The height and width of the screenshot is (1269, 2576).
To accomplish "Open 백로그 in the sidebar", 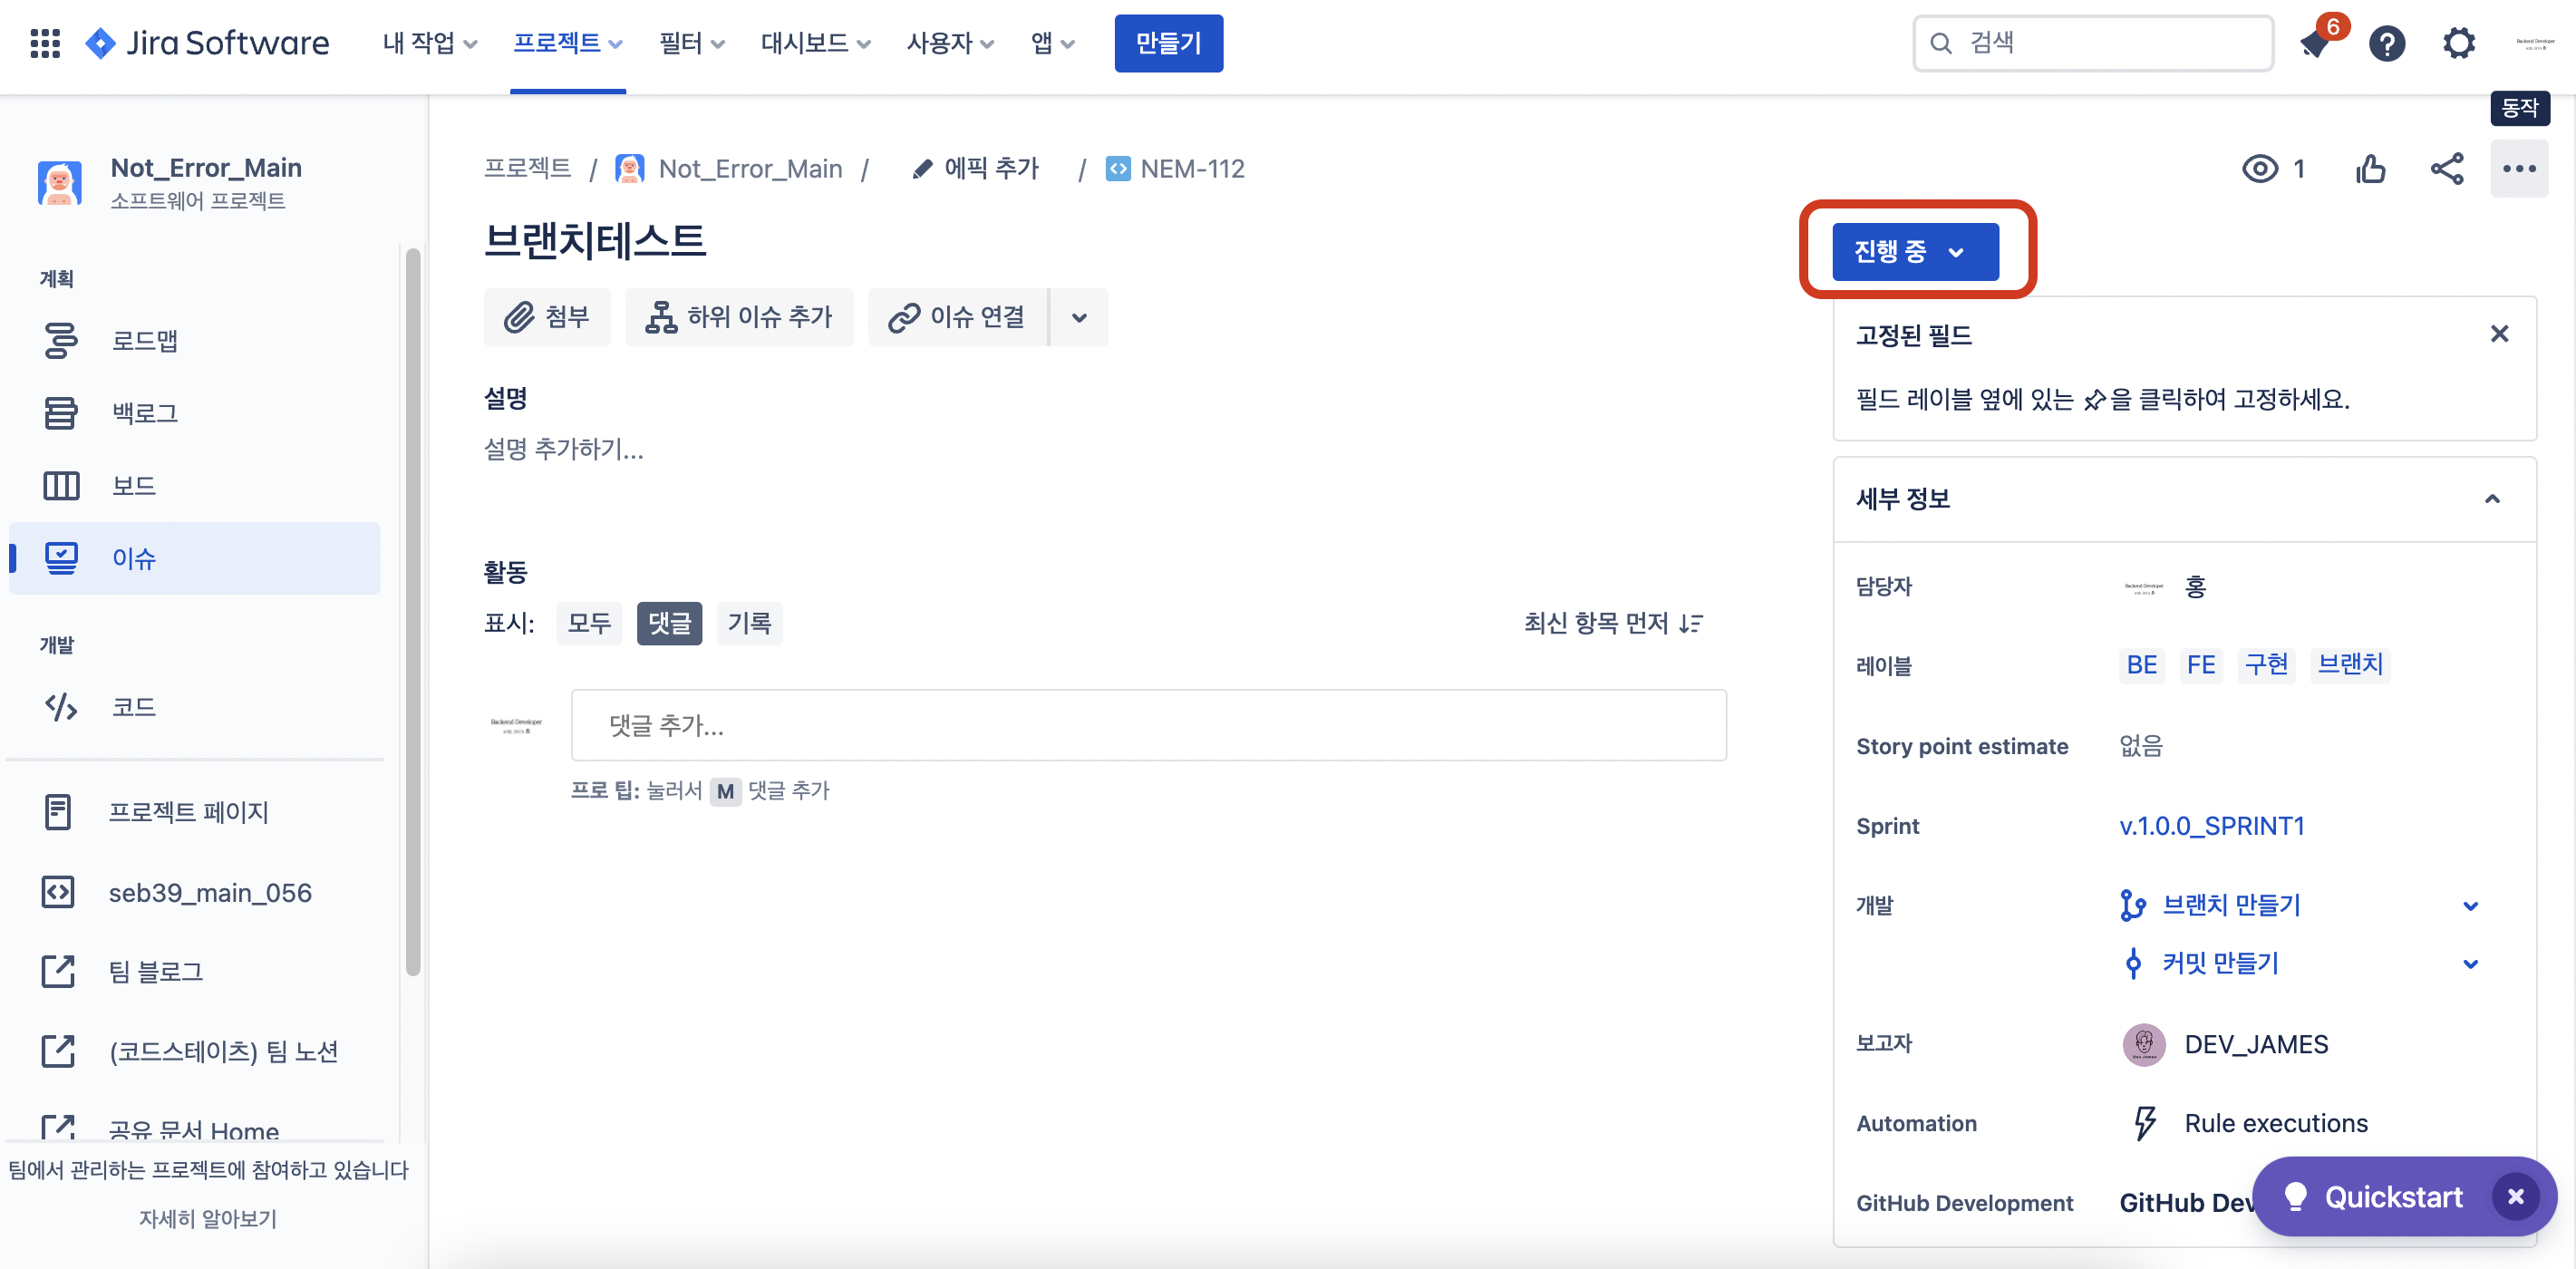I will click(x=145, y=413).
